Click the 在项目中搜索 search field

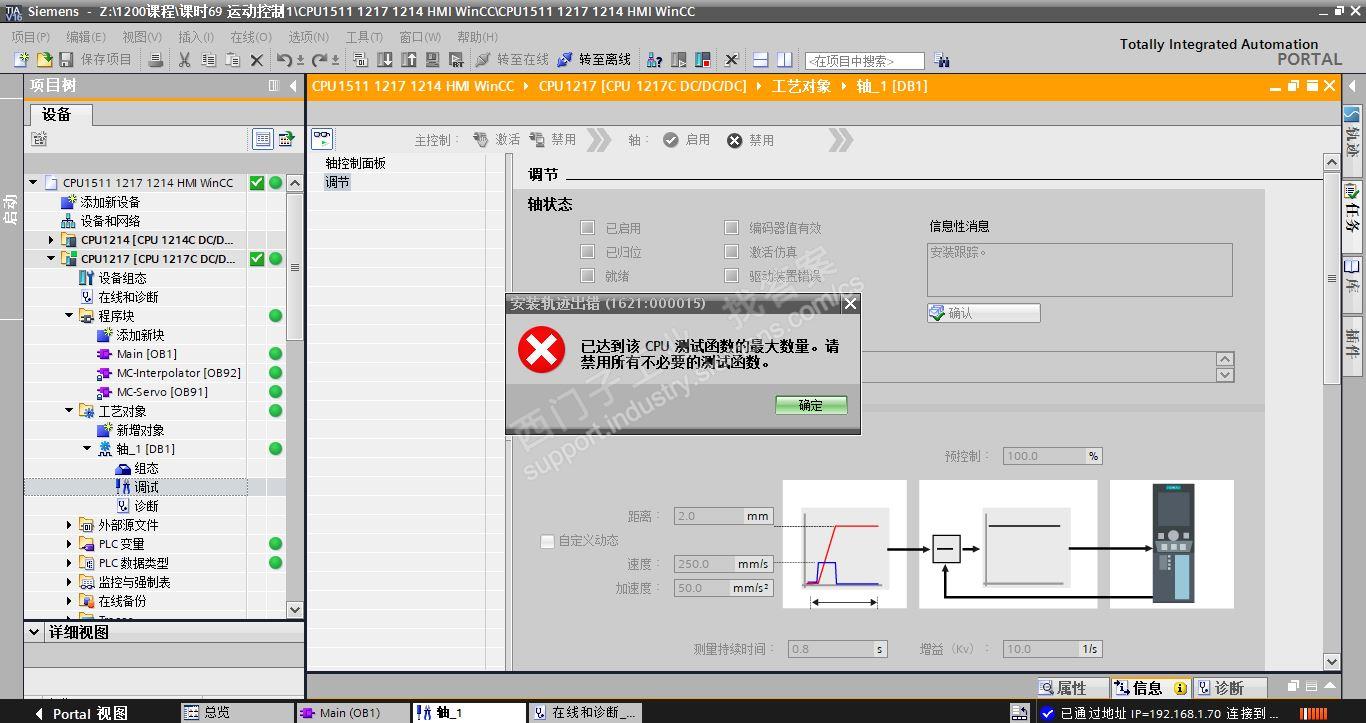click(865, 61)
